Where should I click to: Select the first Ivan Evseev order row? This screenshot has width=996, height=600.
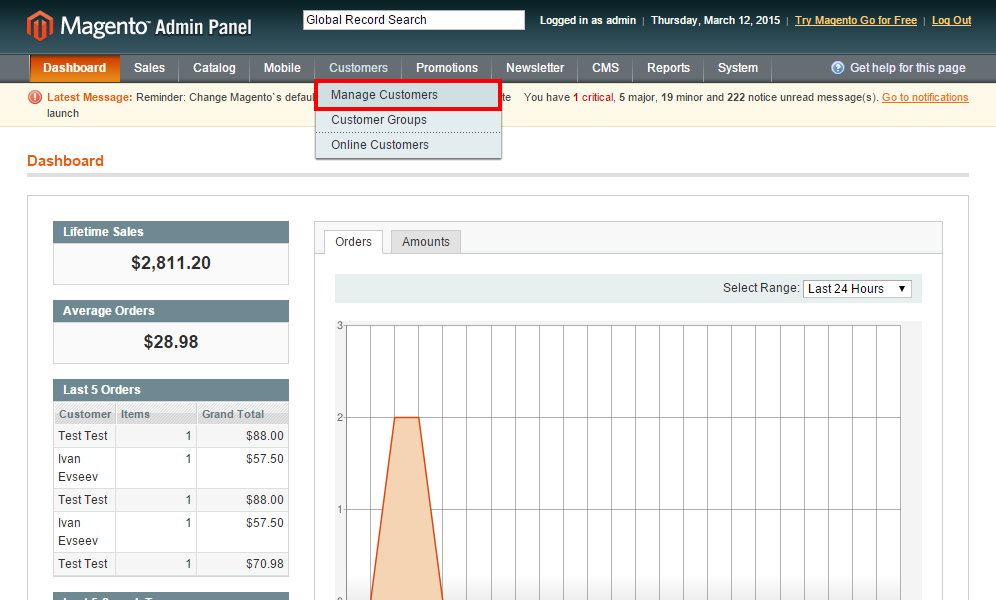click(171, 468)
